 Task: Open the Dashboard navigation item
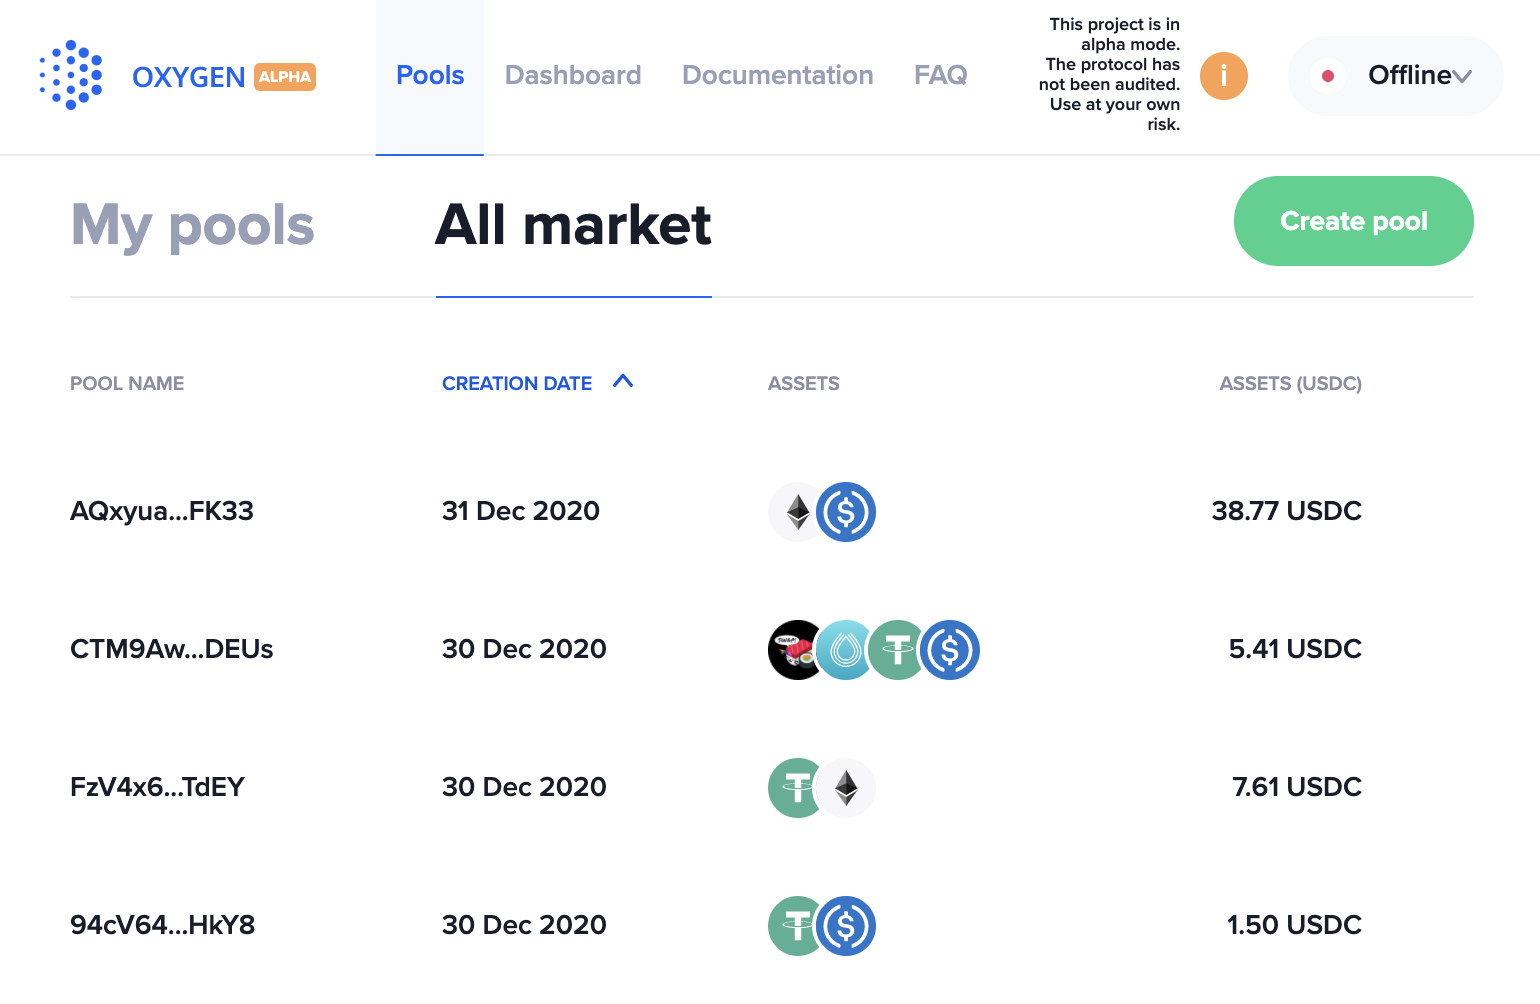(x=573, y=76)
